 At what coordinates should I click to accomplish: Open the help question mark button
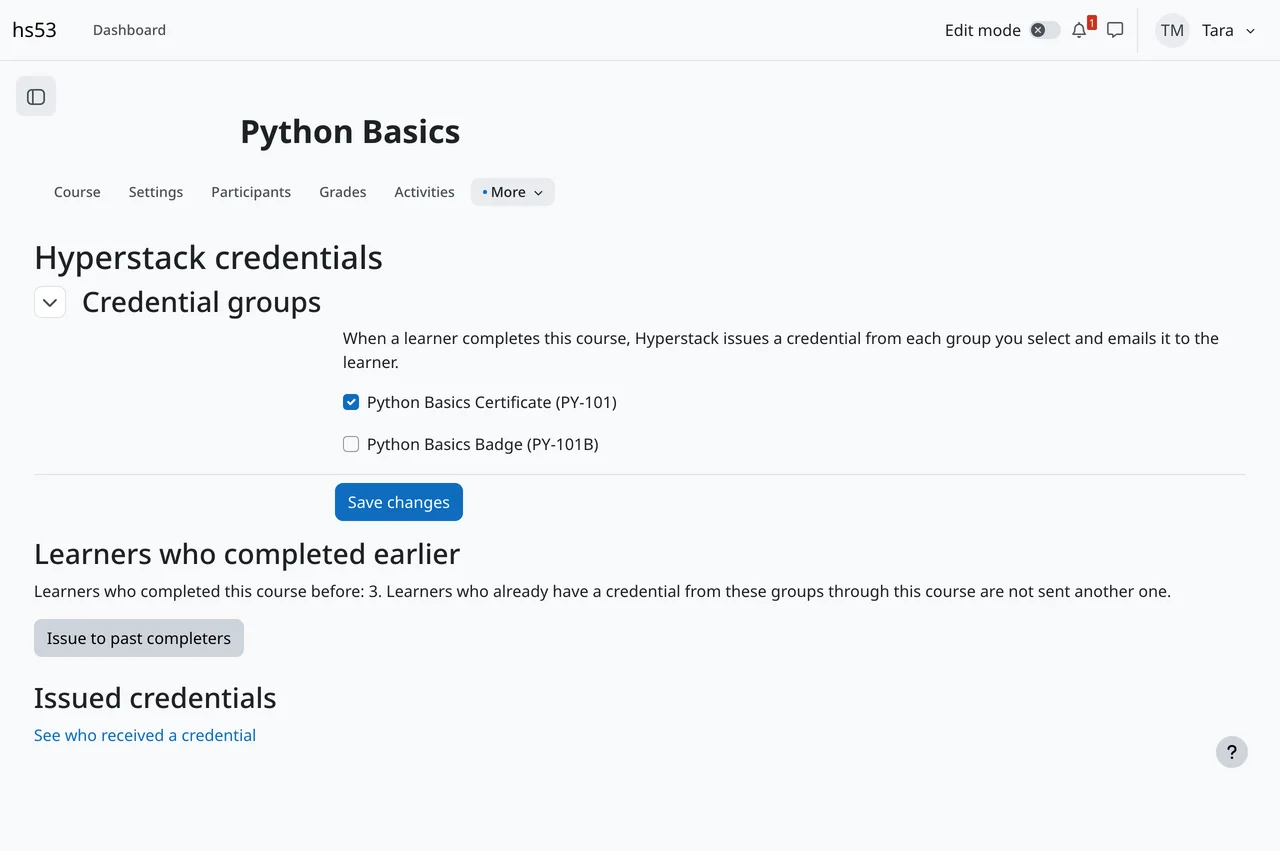1232,752
